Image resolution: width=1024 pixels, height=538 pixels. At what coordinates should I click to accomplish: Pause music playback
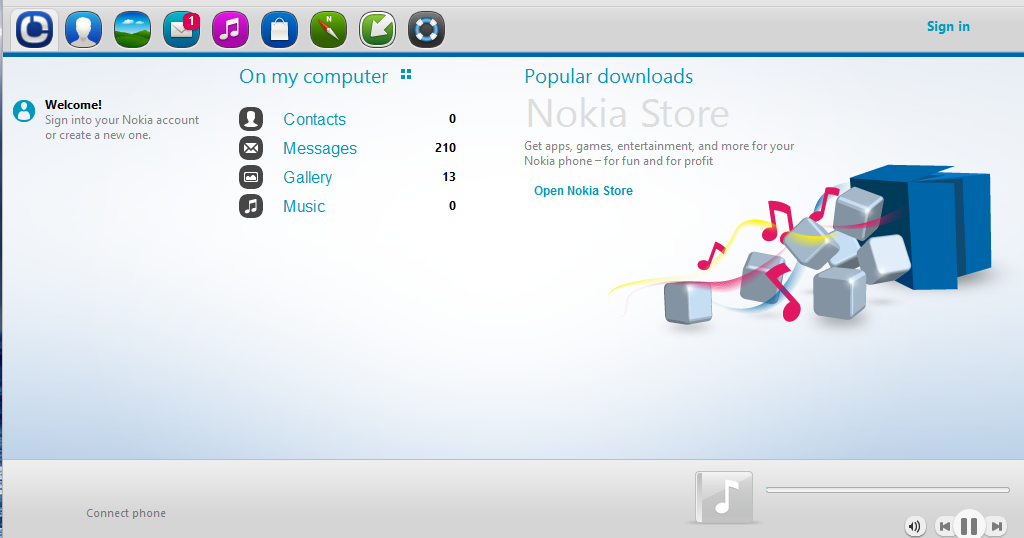point(969,525)
